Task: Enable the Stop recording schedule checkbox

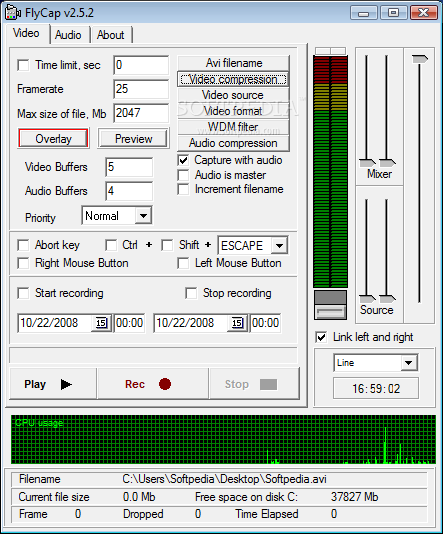Action: click(x=191, y=293)
